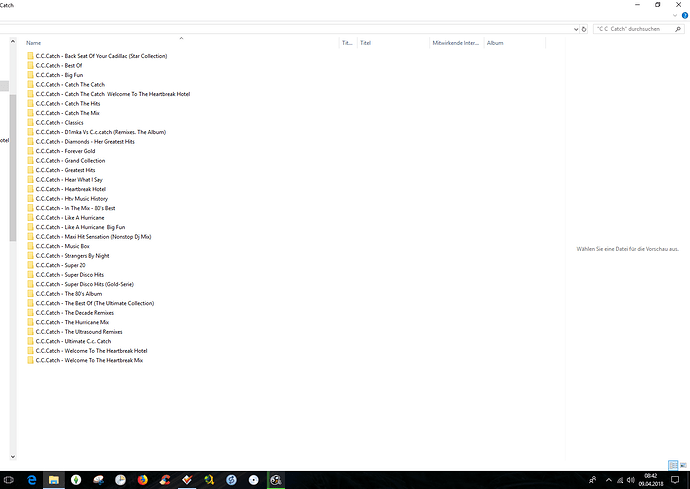Expand the ribbon chevron near Help
This screenshot has width=690, height=489.
point(675,15)
